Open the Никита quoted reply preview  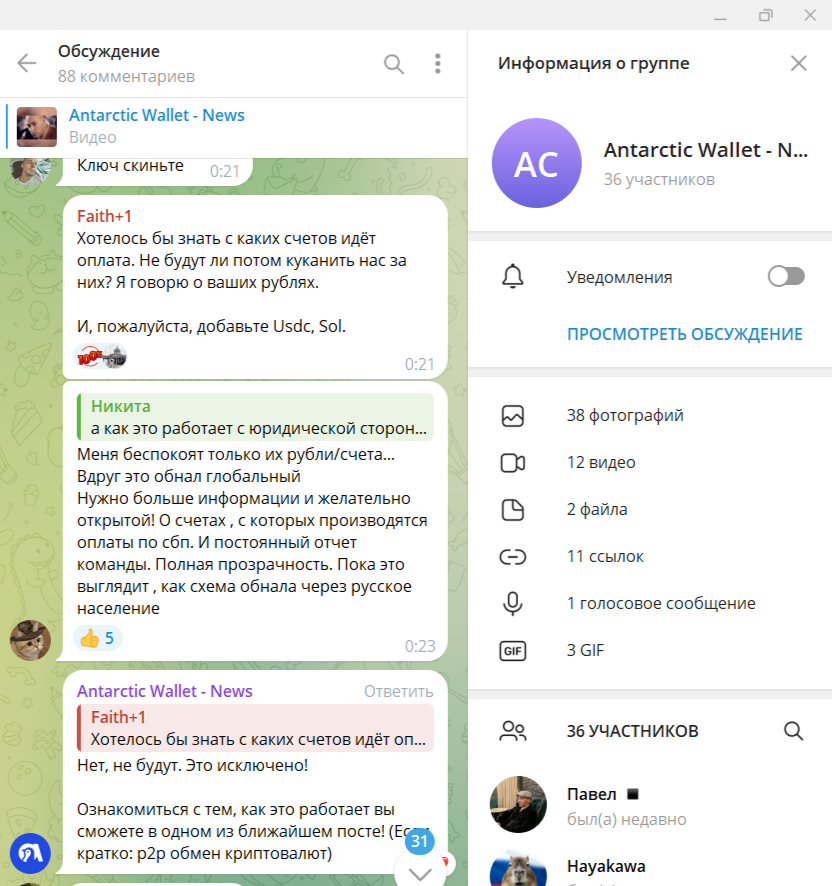(255, 417)
